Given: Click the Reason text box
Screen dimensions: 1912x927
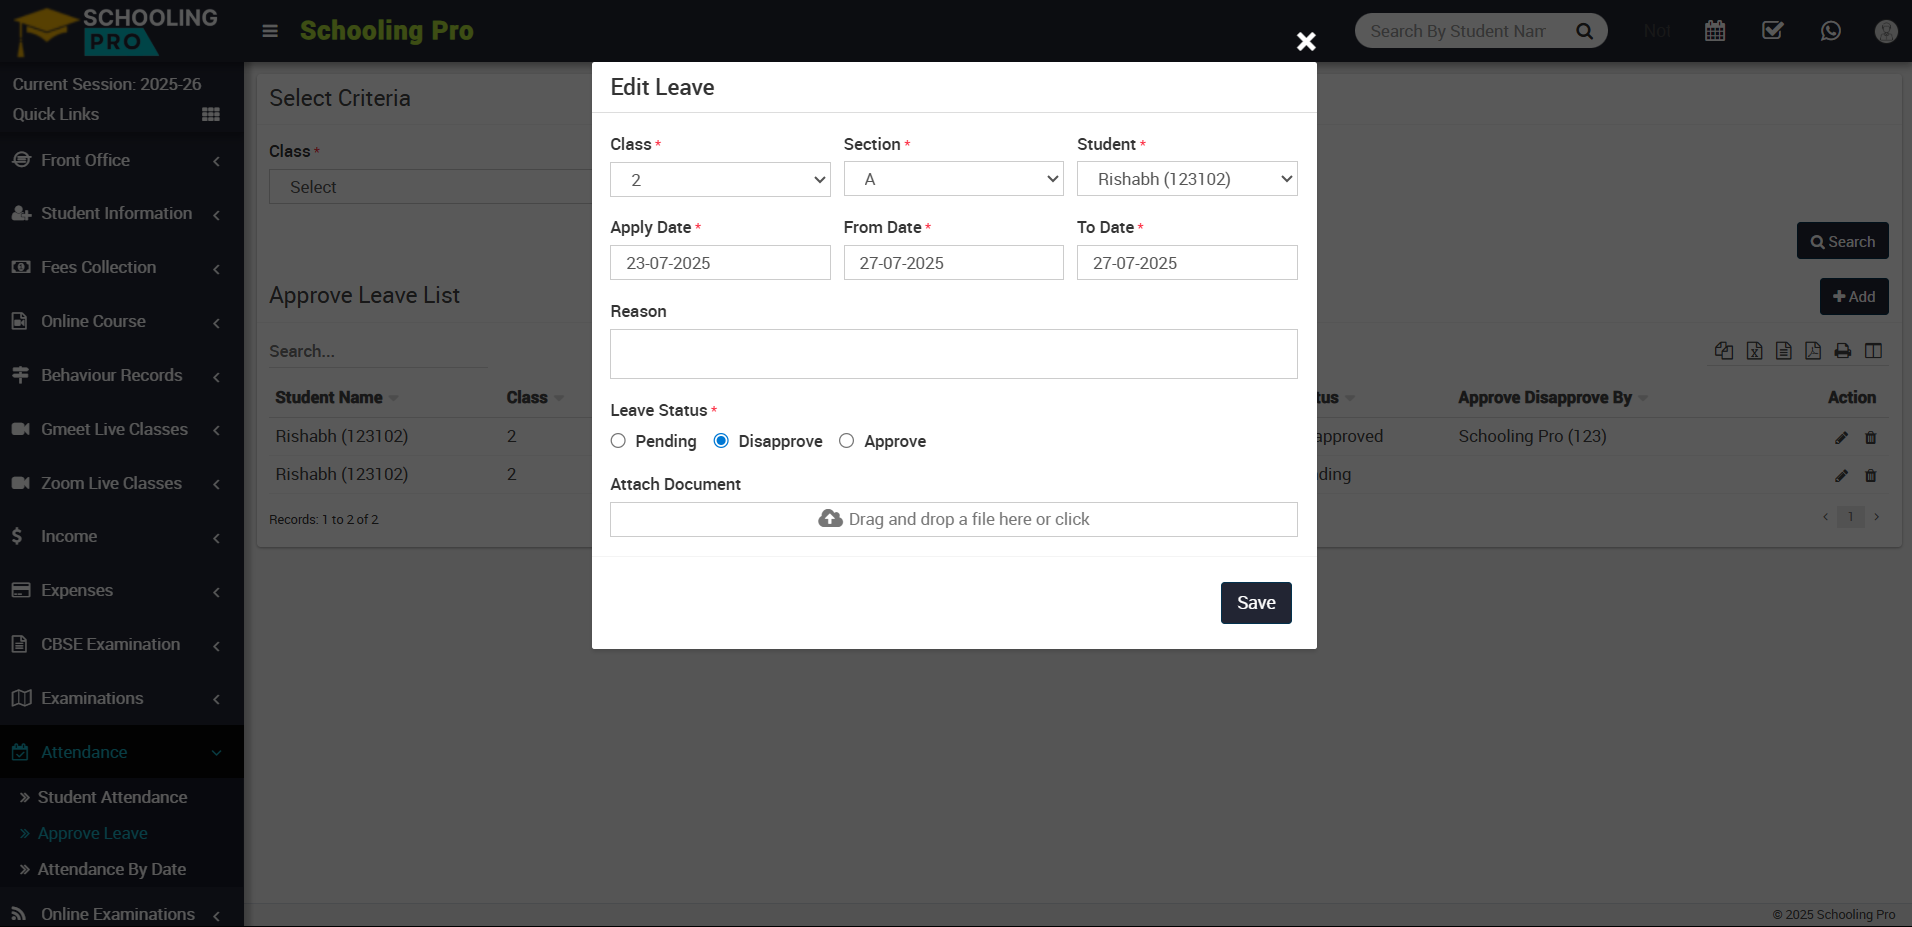Looking at the screenshot, I should click(x=954, y=354).
